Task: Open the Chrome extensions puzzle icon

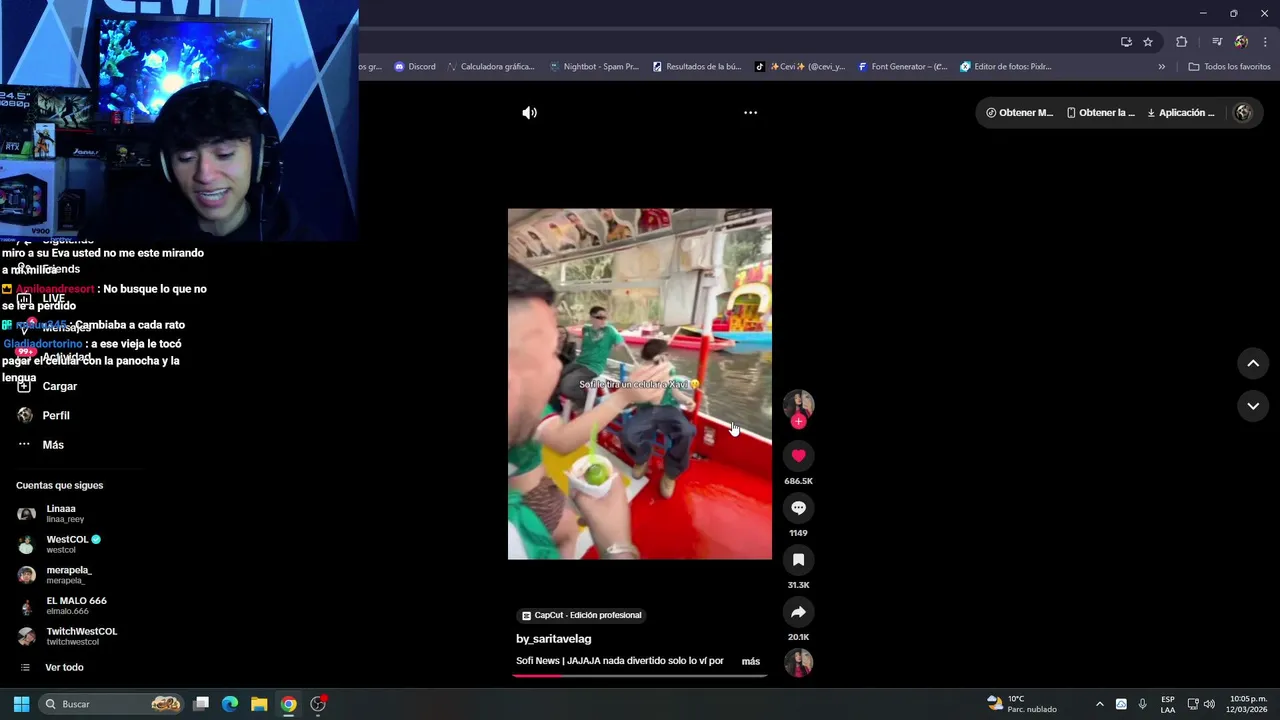Action: coord(1181,42)
